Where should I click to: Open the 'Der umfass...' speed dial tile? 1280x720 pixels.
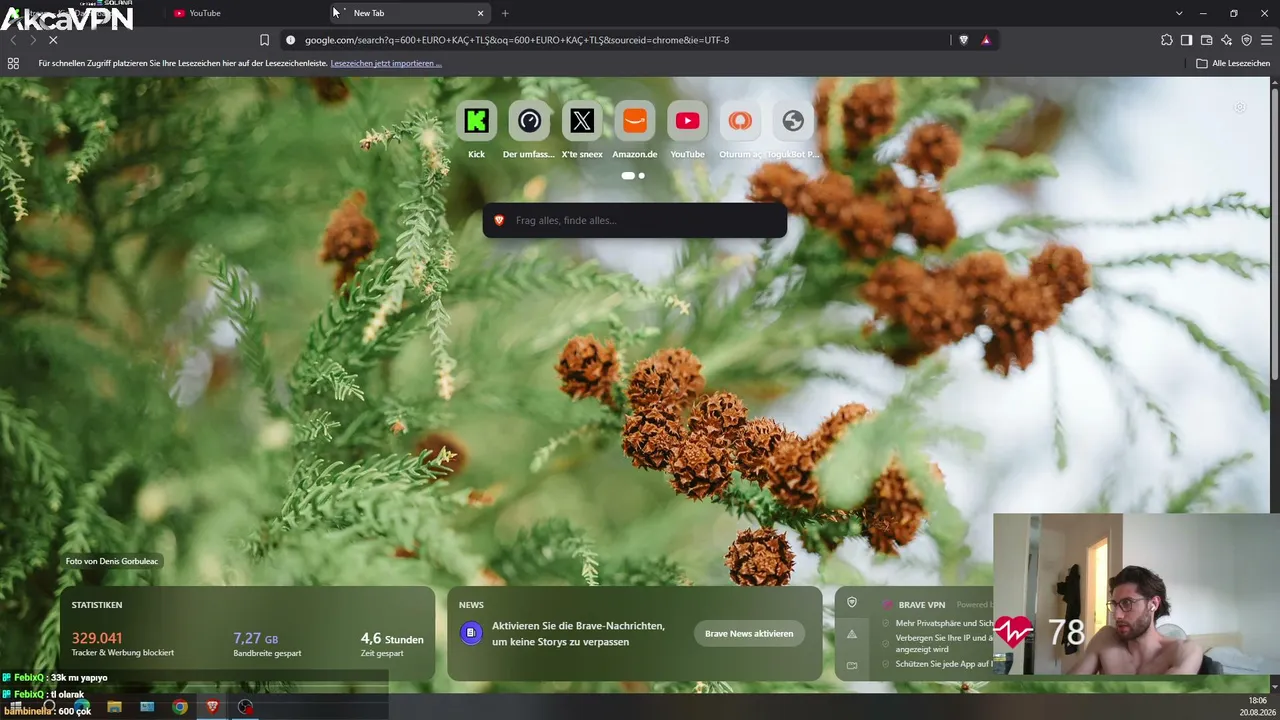(x=529, y=121)
